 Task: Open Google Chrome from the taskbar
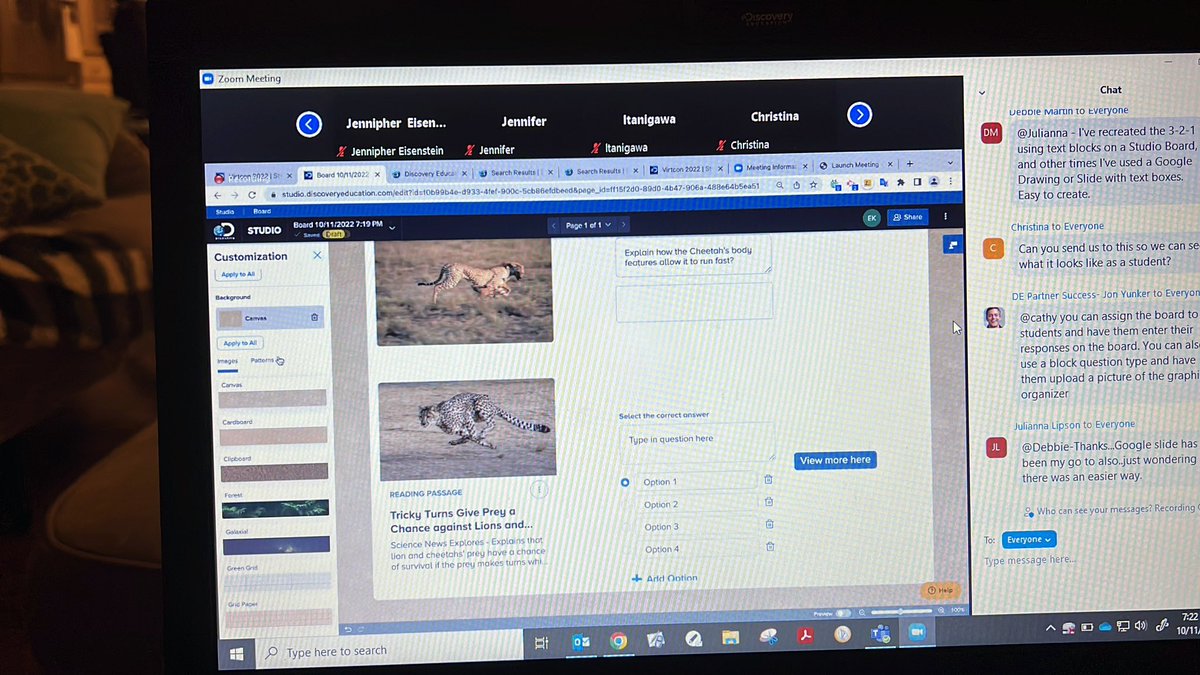pyautogui.click(x=618, y=641)
